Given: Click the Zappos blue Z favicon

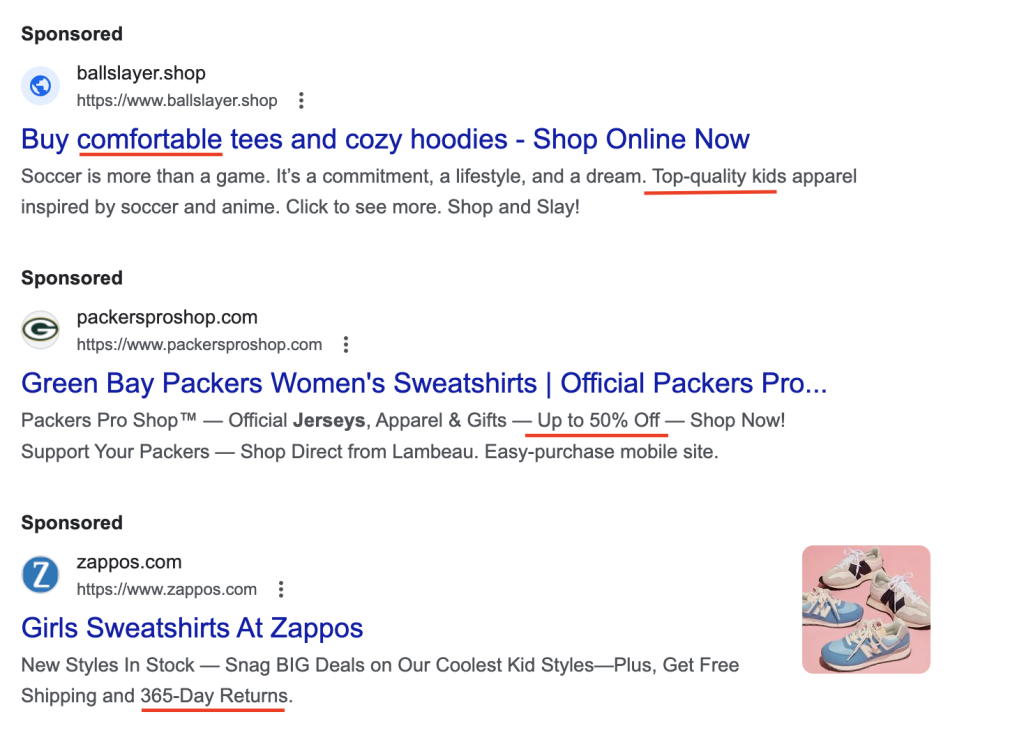Looking at the screenshot, I should [x=41, y=575].
